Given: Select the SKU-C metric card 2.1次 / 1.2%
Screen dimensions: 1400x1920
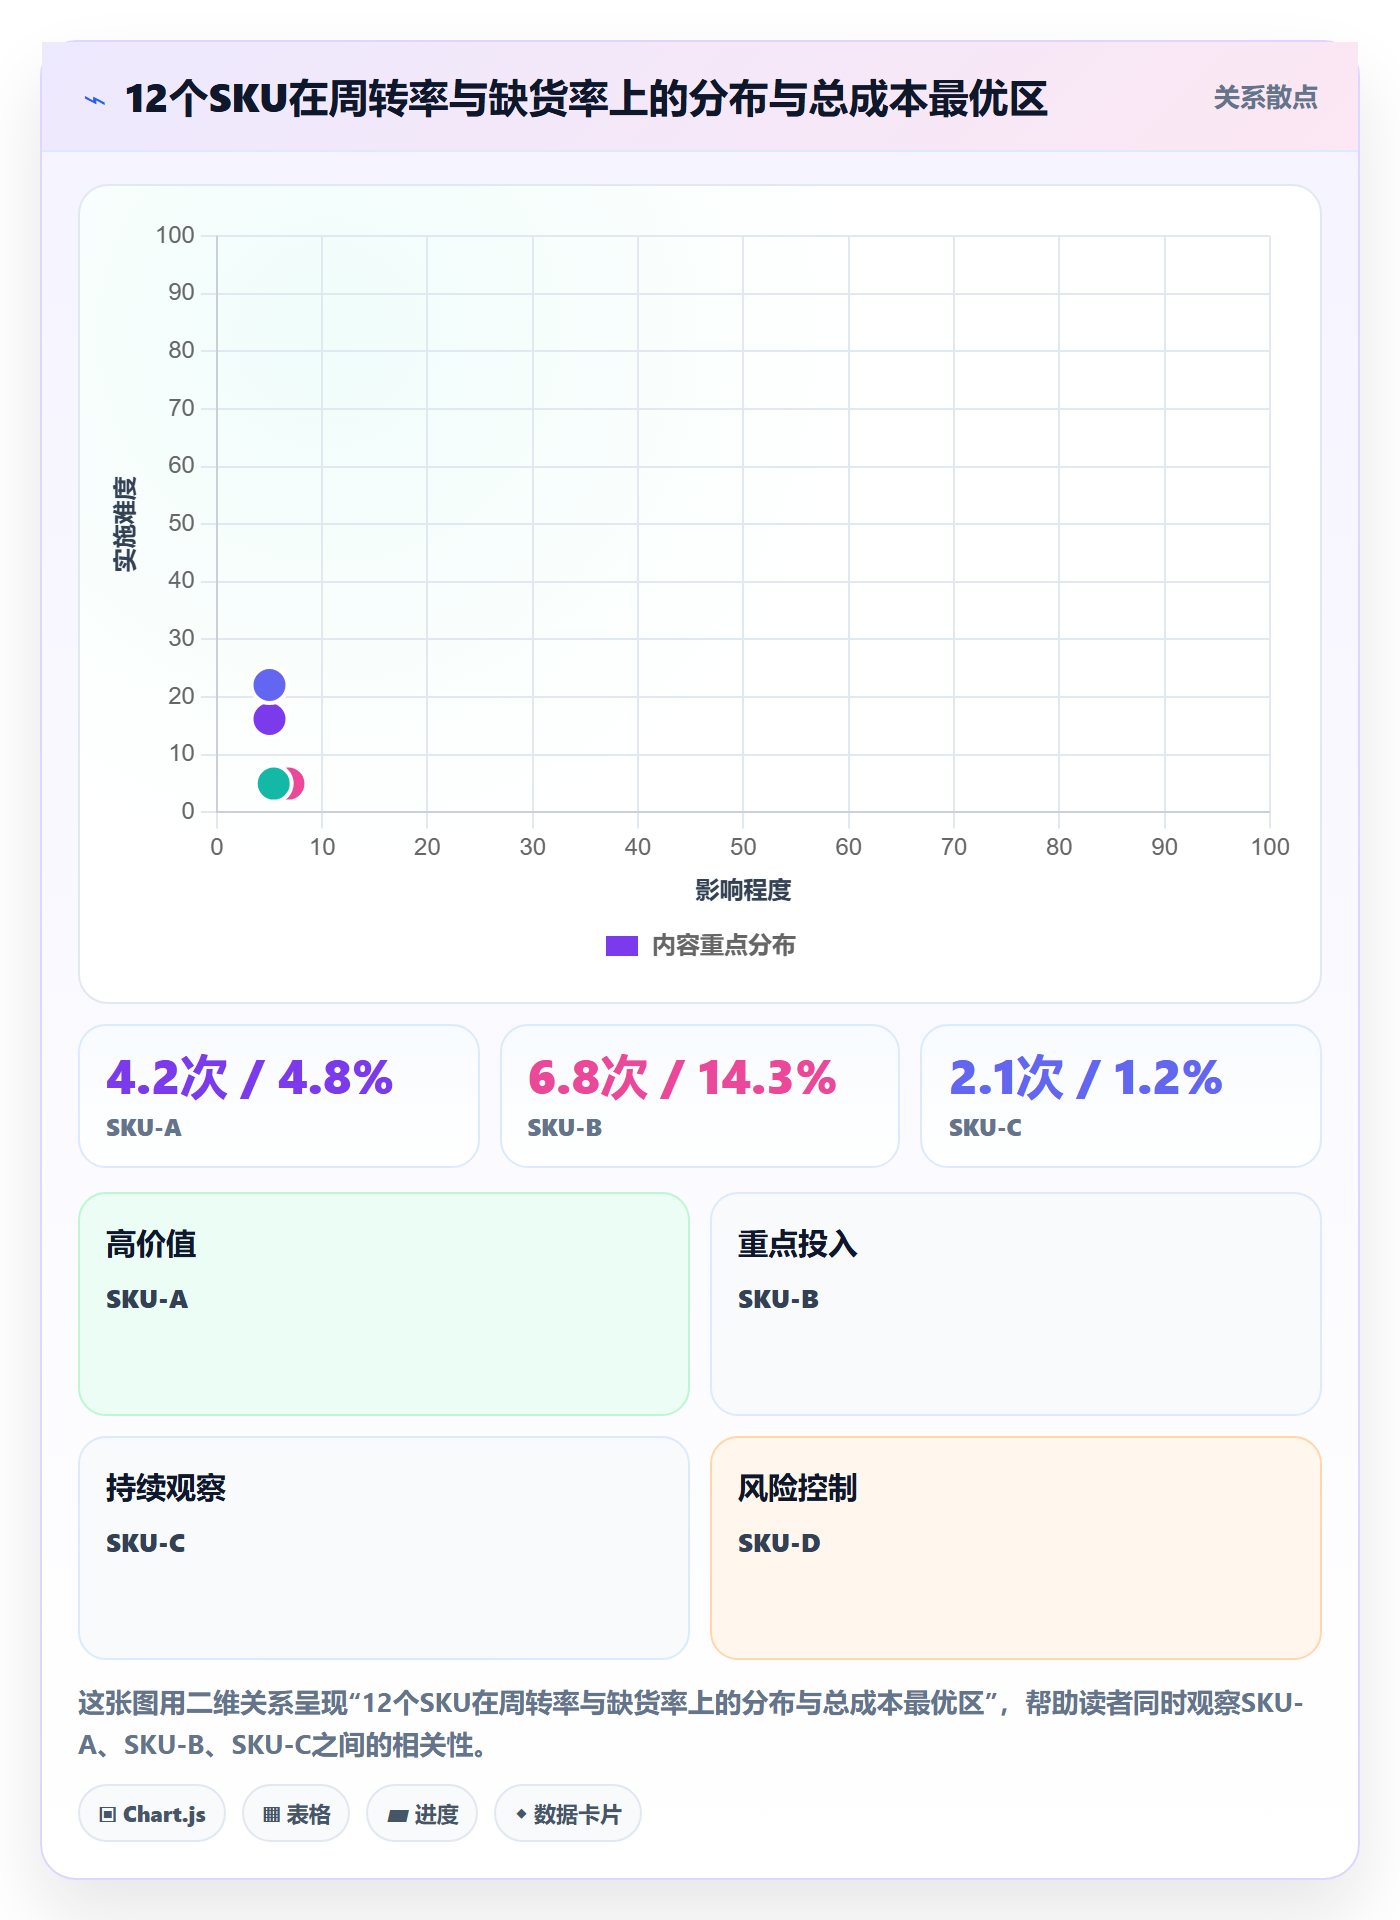Looking at the screenshot, I should click(1121, 1096).
